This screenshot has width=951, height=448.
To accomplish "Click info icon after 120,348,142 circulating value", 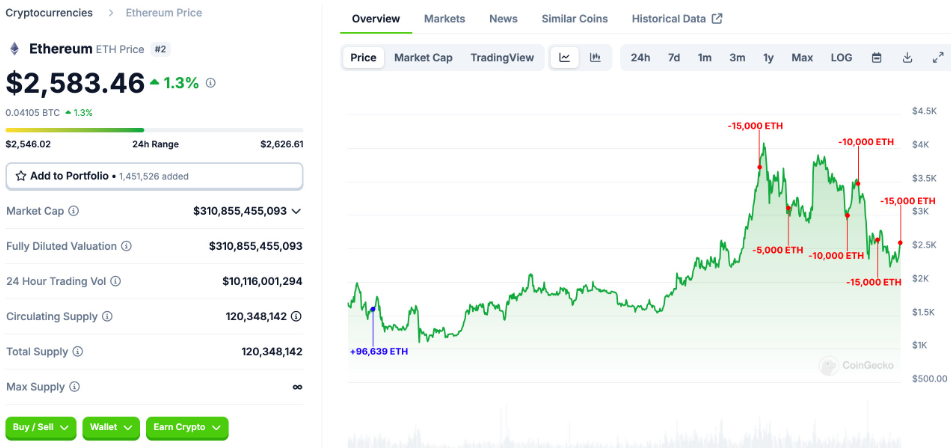I will pyautogui.click(x=297, y=316).
